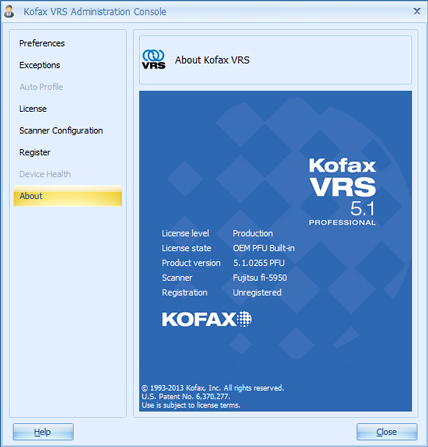Click the 'Registration' label
The width and height of the screenshot is (428, 447).
pos(184,293)
